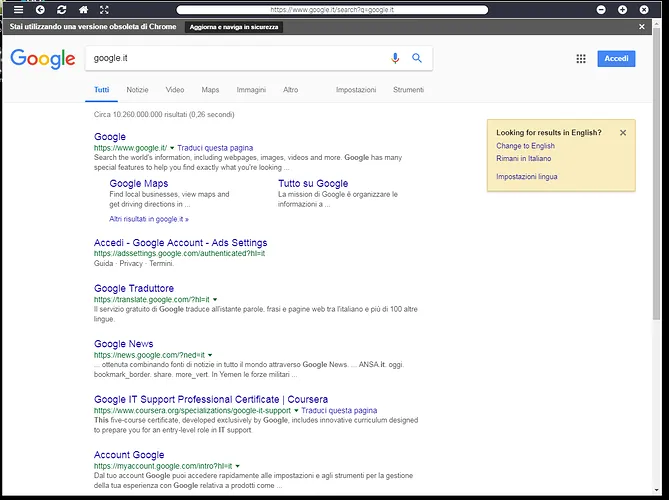This screenshot has height=500, width=669.
Task: Switch to the Immagini tab
Action: [x=251, y=90]
